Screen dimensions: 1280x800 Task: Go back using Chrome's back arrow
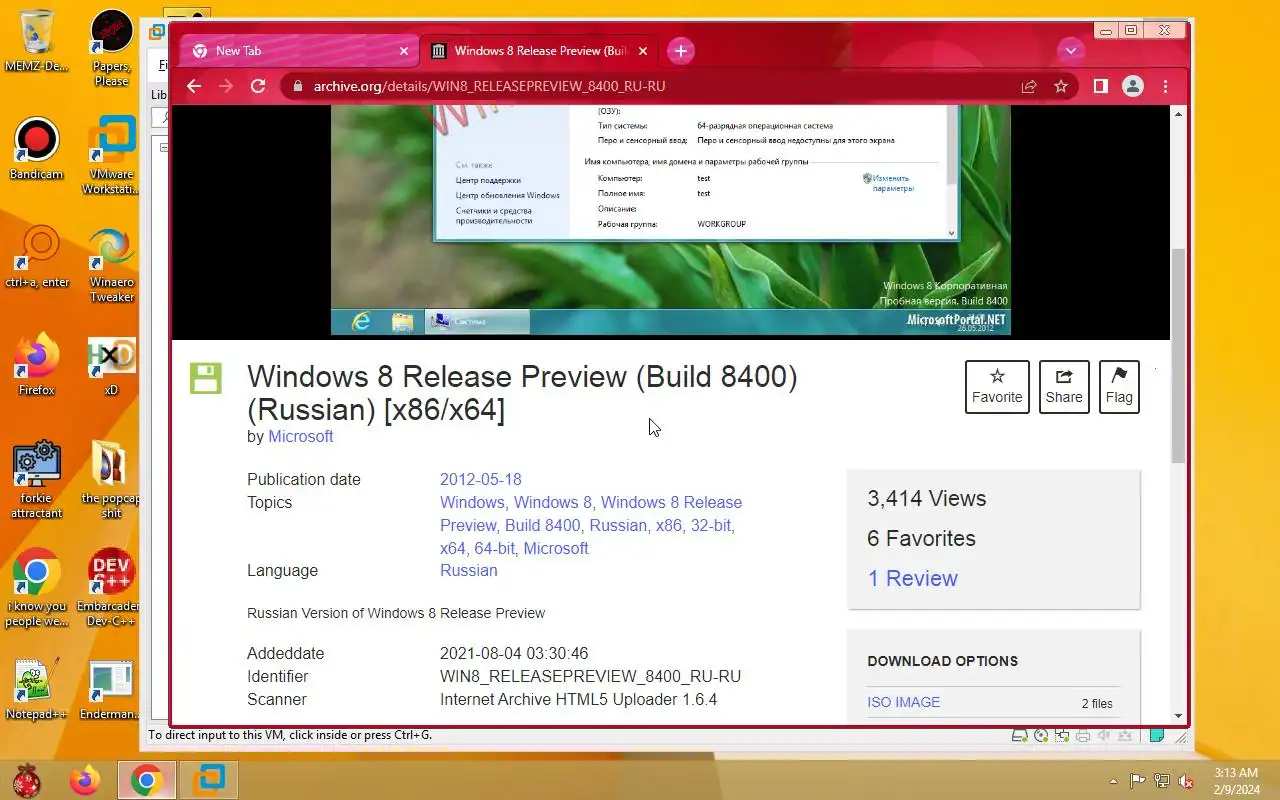(194, 86)
